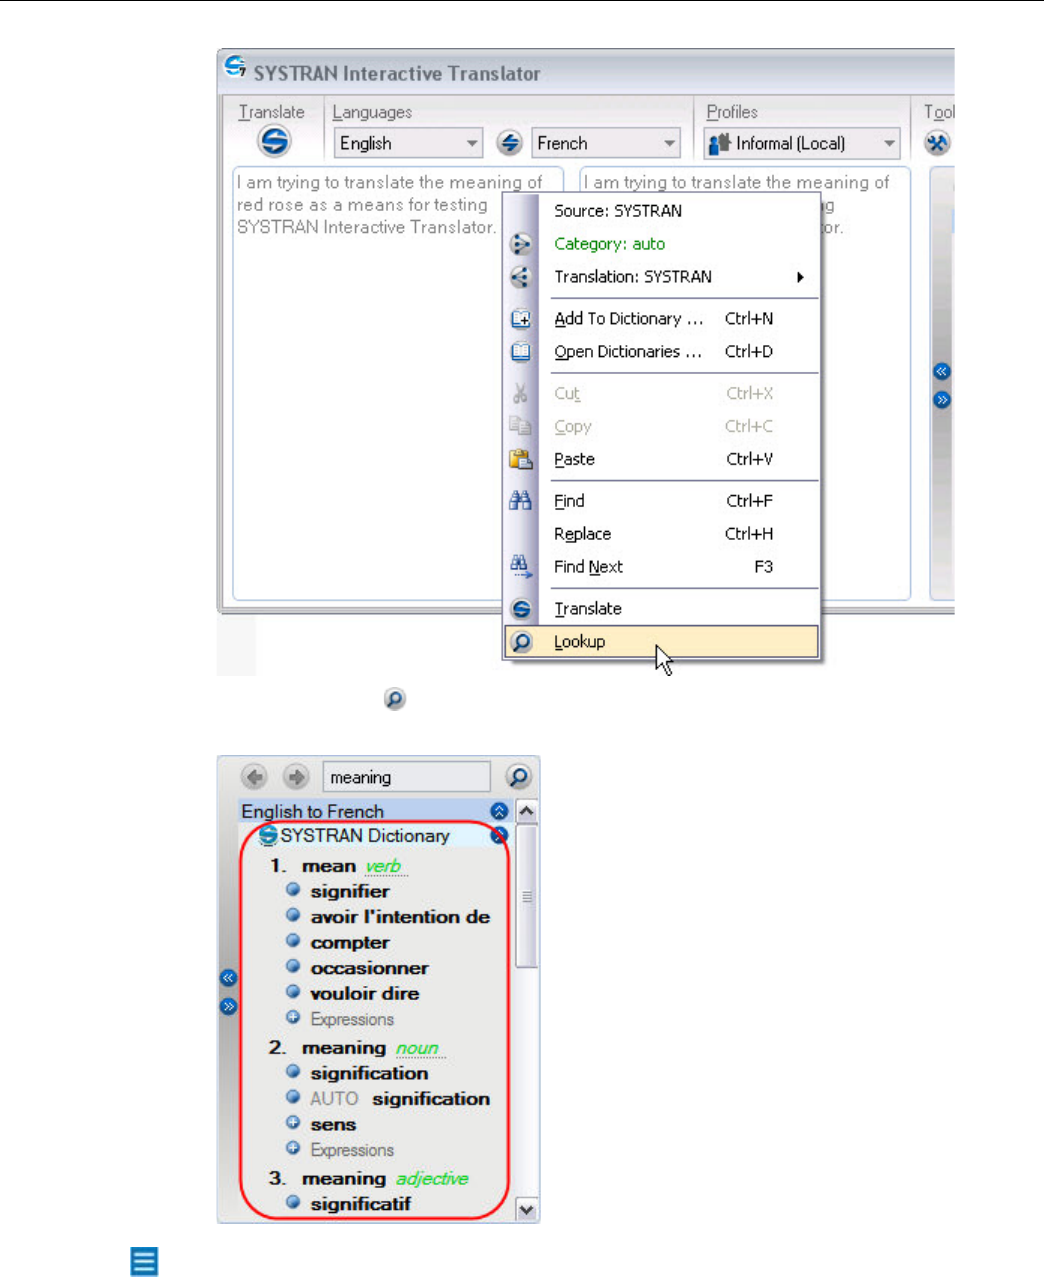Image resolution: width=1044 pixels, height=1277 pixels.
Task: Click the Add To Dictionary icon
Action: click(x=521, y=319)
